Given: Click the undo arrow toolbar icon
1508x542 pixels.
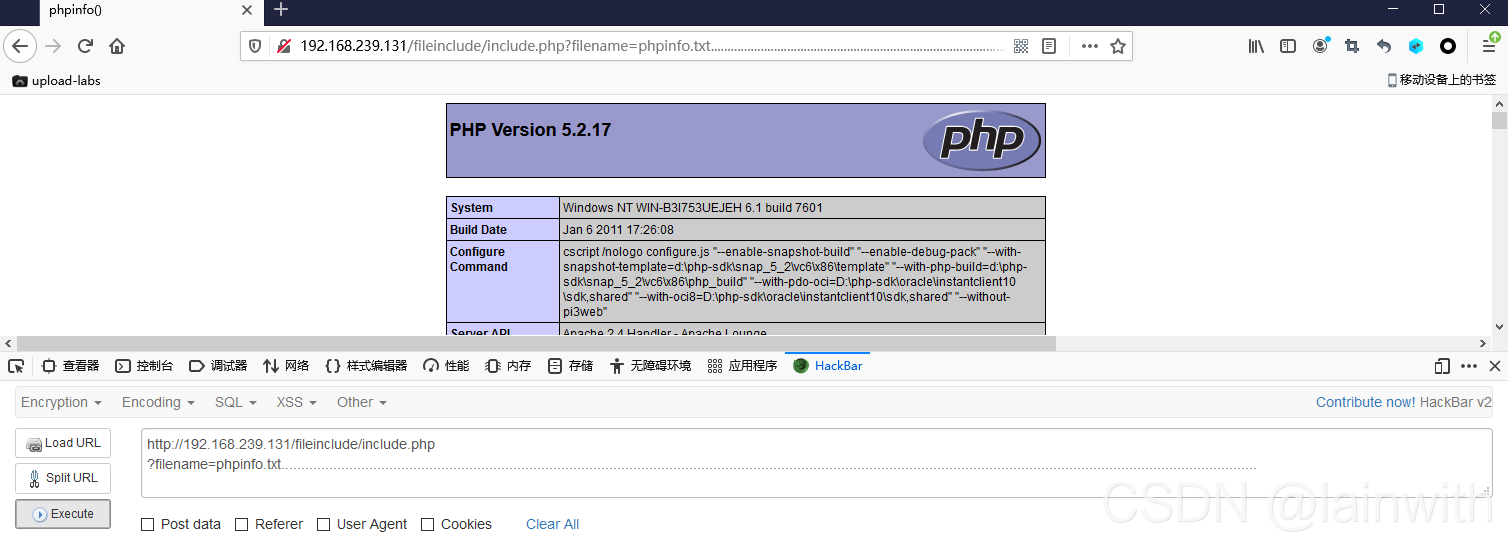Looking at the screenshot, I should tap(1384, 46).
